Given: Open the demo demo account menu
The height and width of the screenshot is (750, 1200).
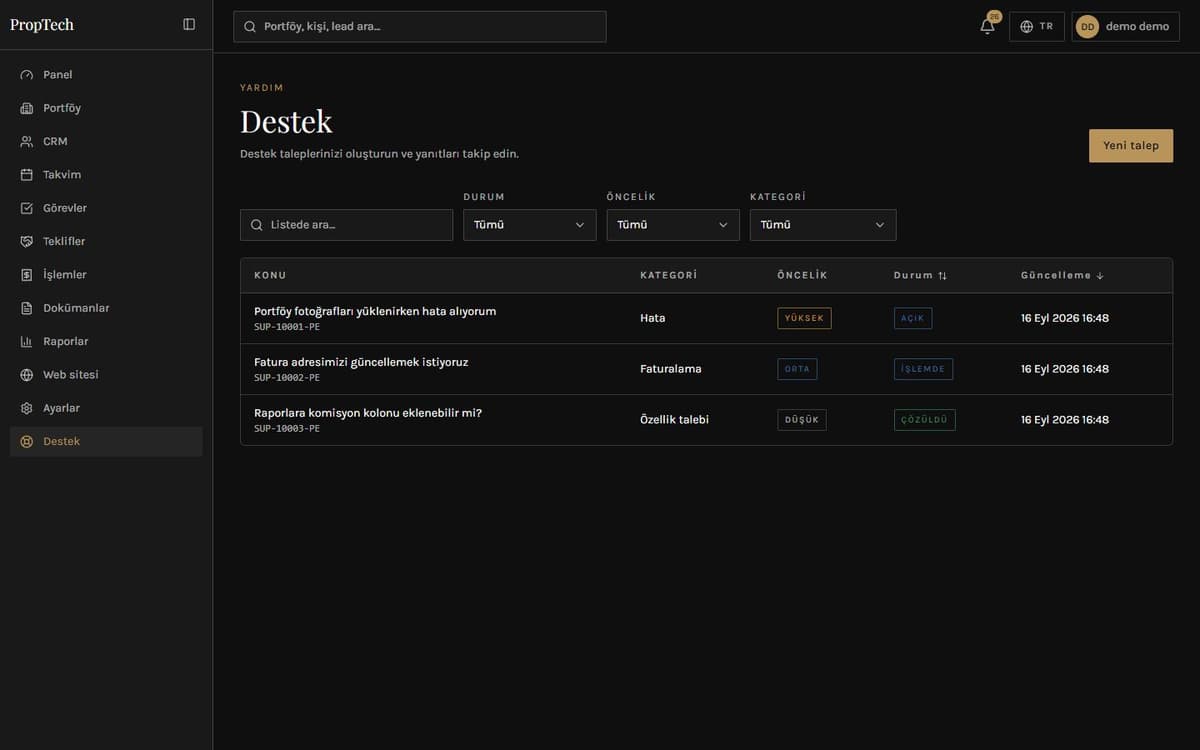Looking at the screenshot, I should (1124, 27).
